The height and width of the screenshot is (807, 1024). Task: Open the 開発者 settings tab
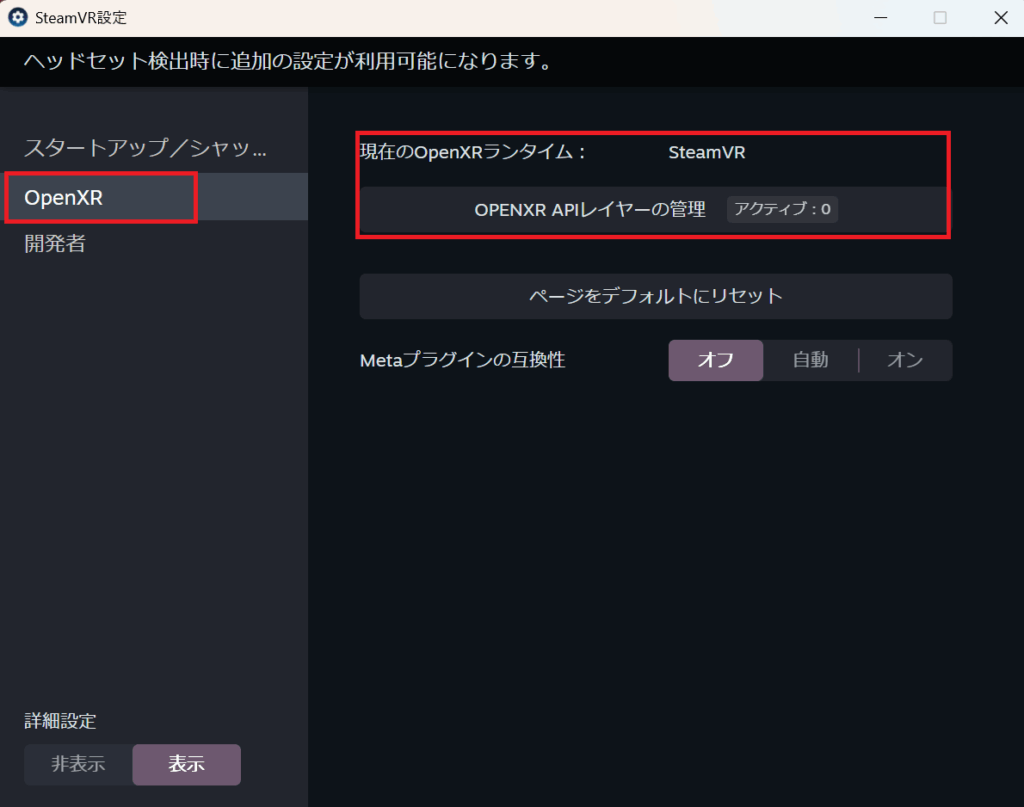154,244
